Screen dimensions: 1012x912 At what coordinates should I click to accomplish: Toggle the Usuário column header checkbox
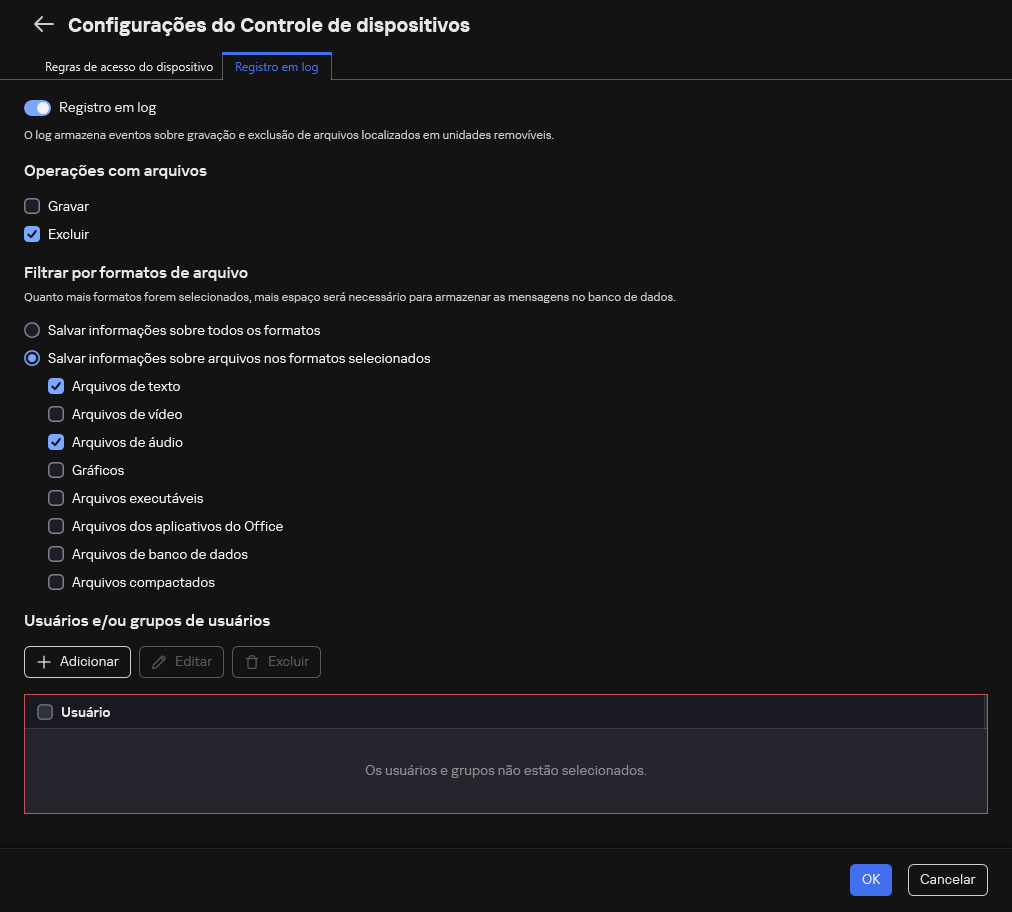pos(45,711)
